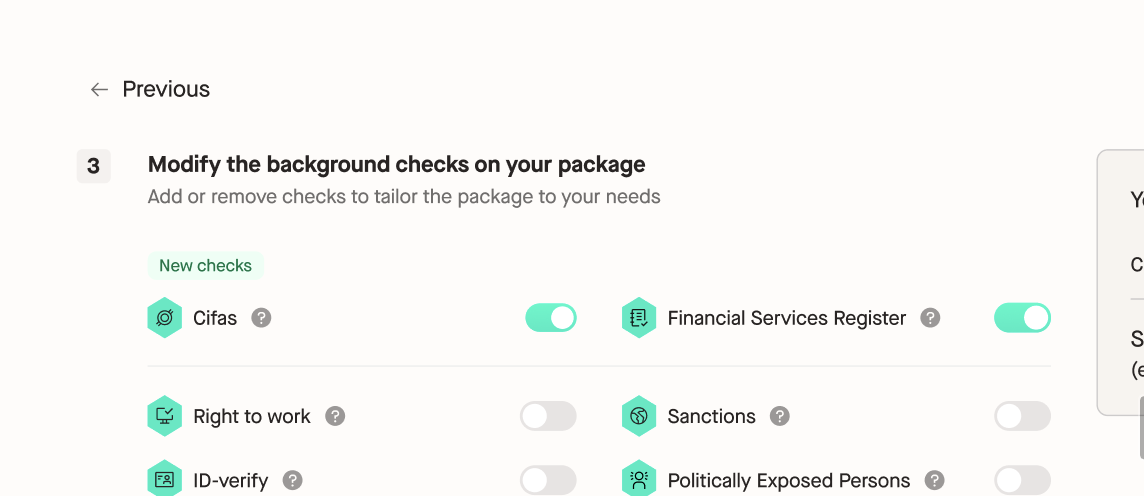Open the ID-verify help question mark
Image resolution: width=1144 pixels, height=496 pixels.
tap(293, 481)
